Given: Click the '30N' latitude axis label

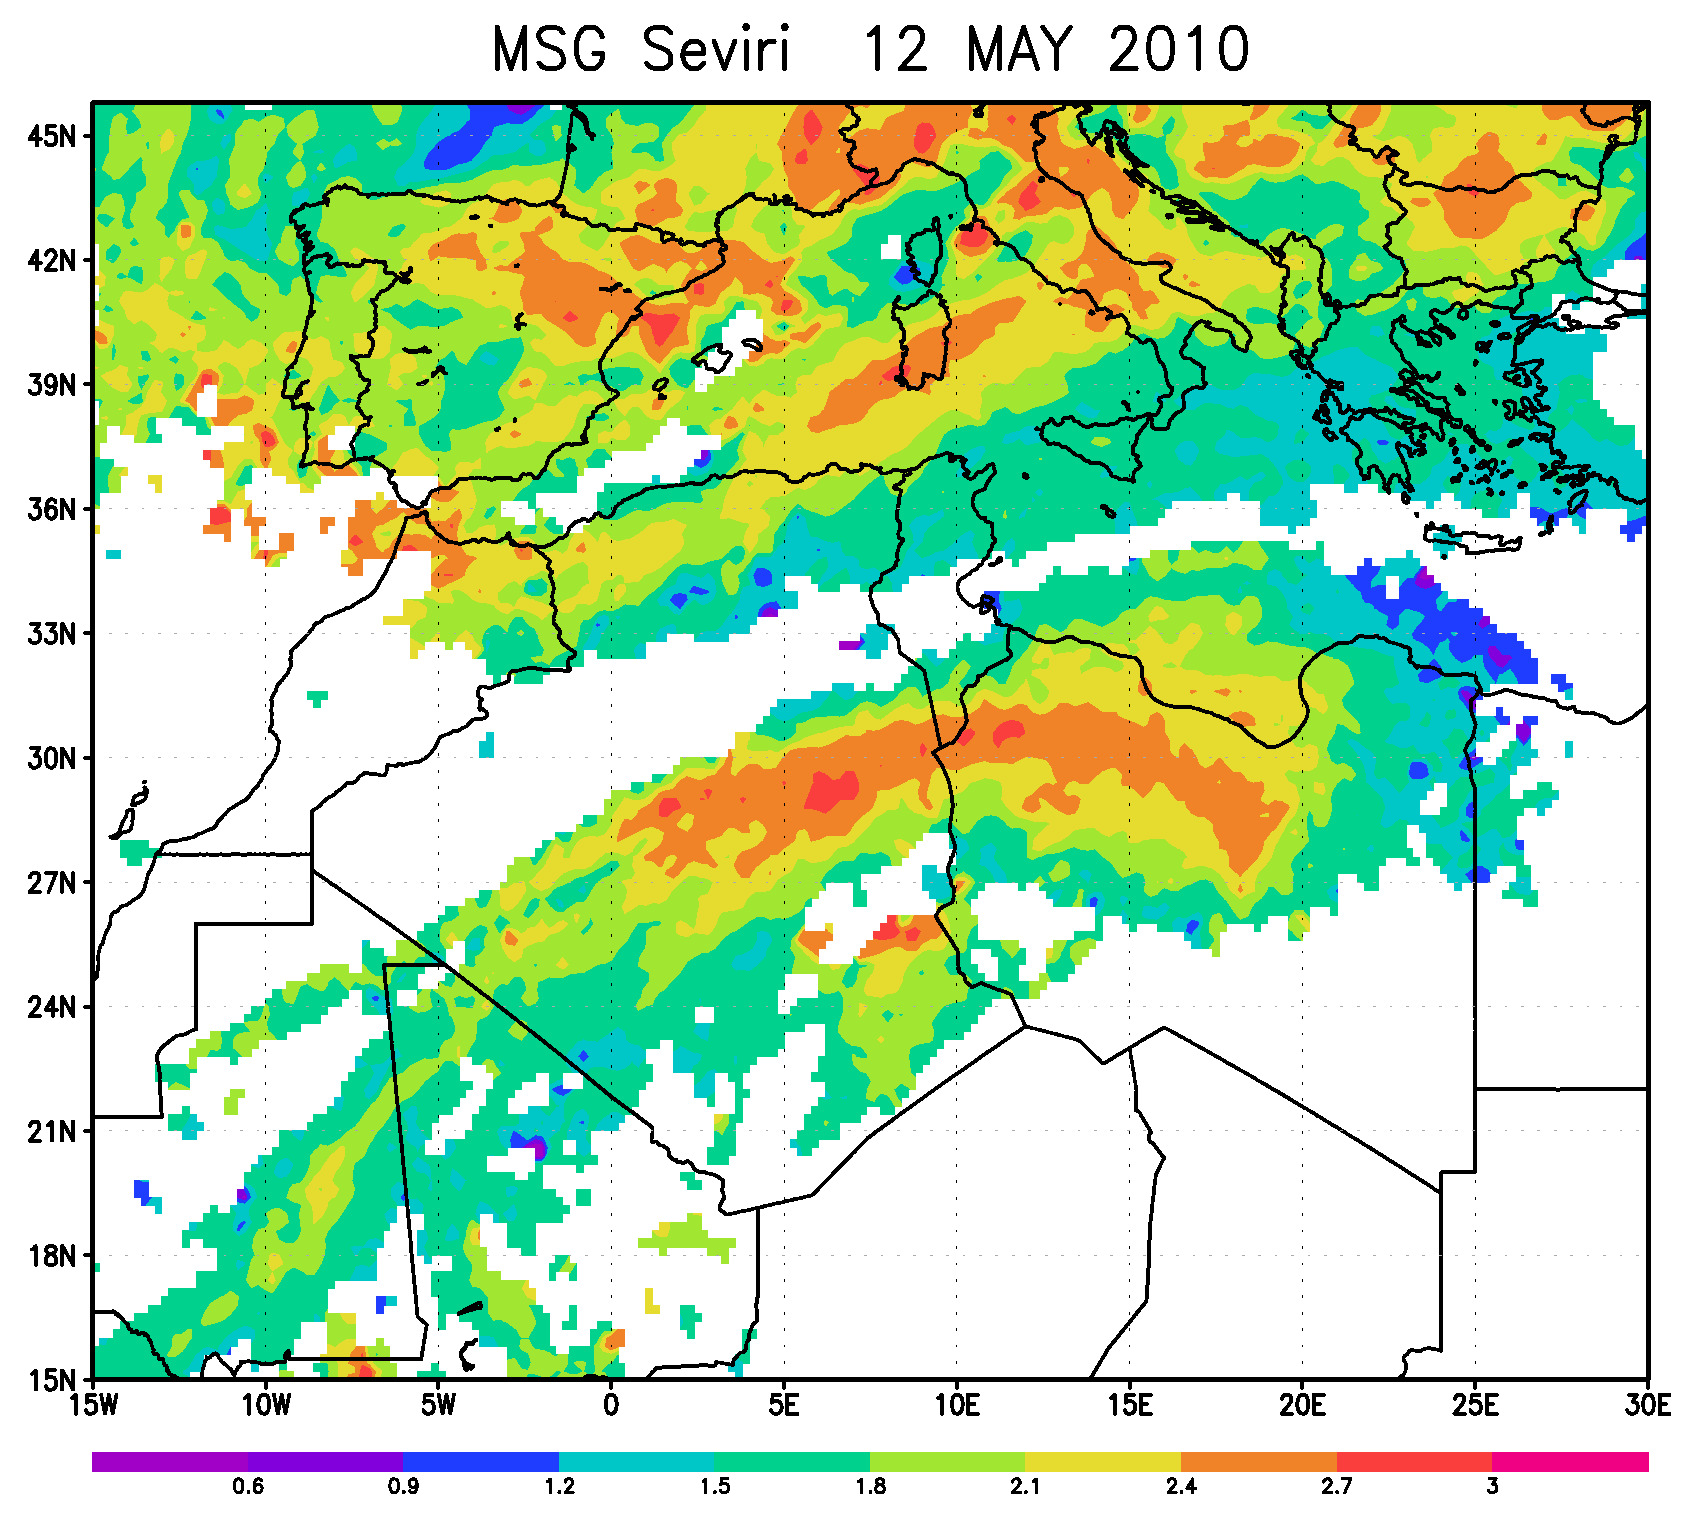Looking at the screenshot, I should [53, 758].
